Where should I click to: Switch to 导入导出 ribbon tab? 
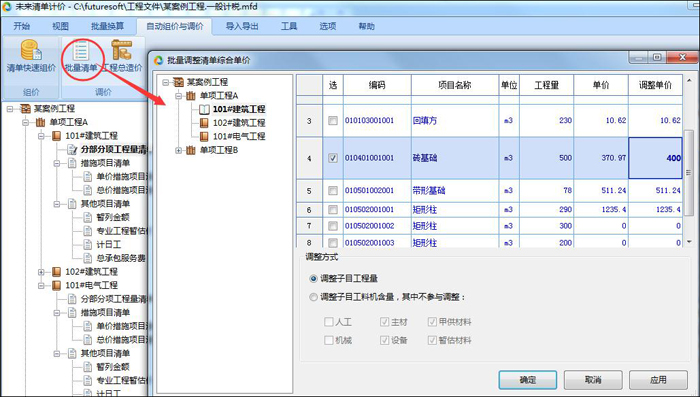pyautogui.click(x=242, y=26)
